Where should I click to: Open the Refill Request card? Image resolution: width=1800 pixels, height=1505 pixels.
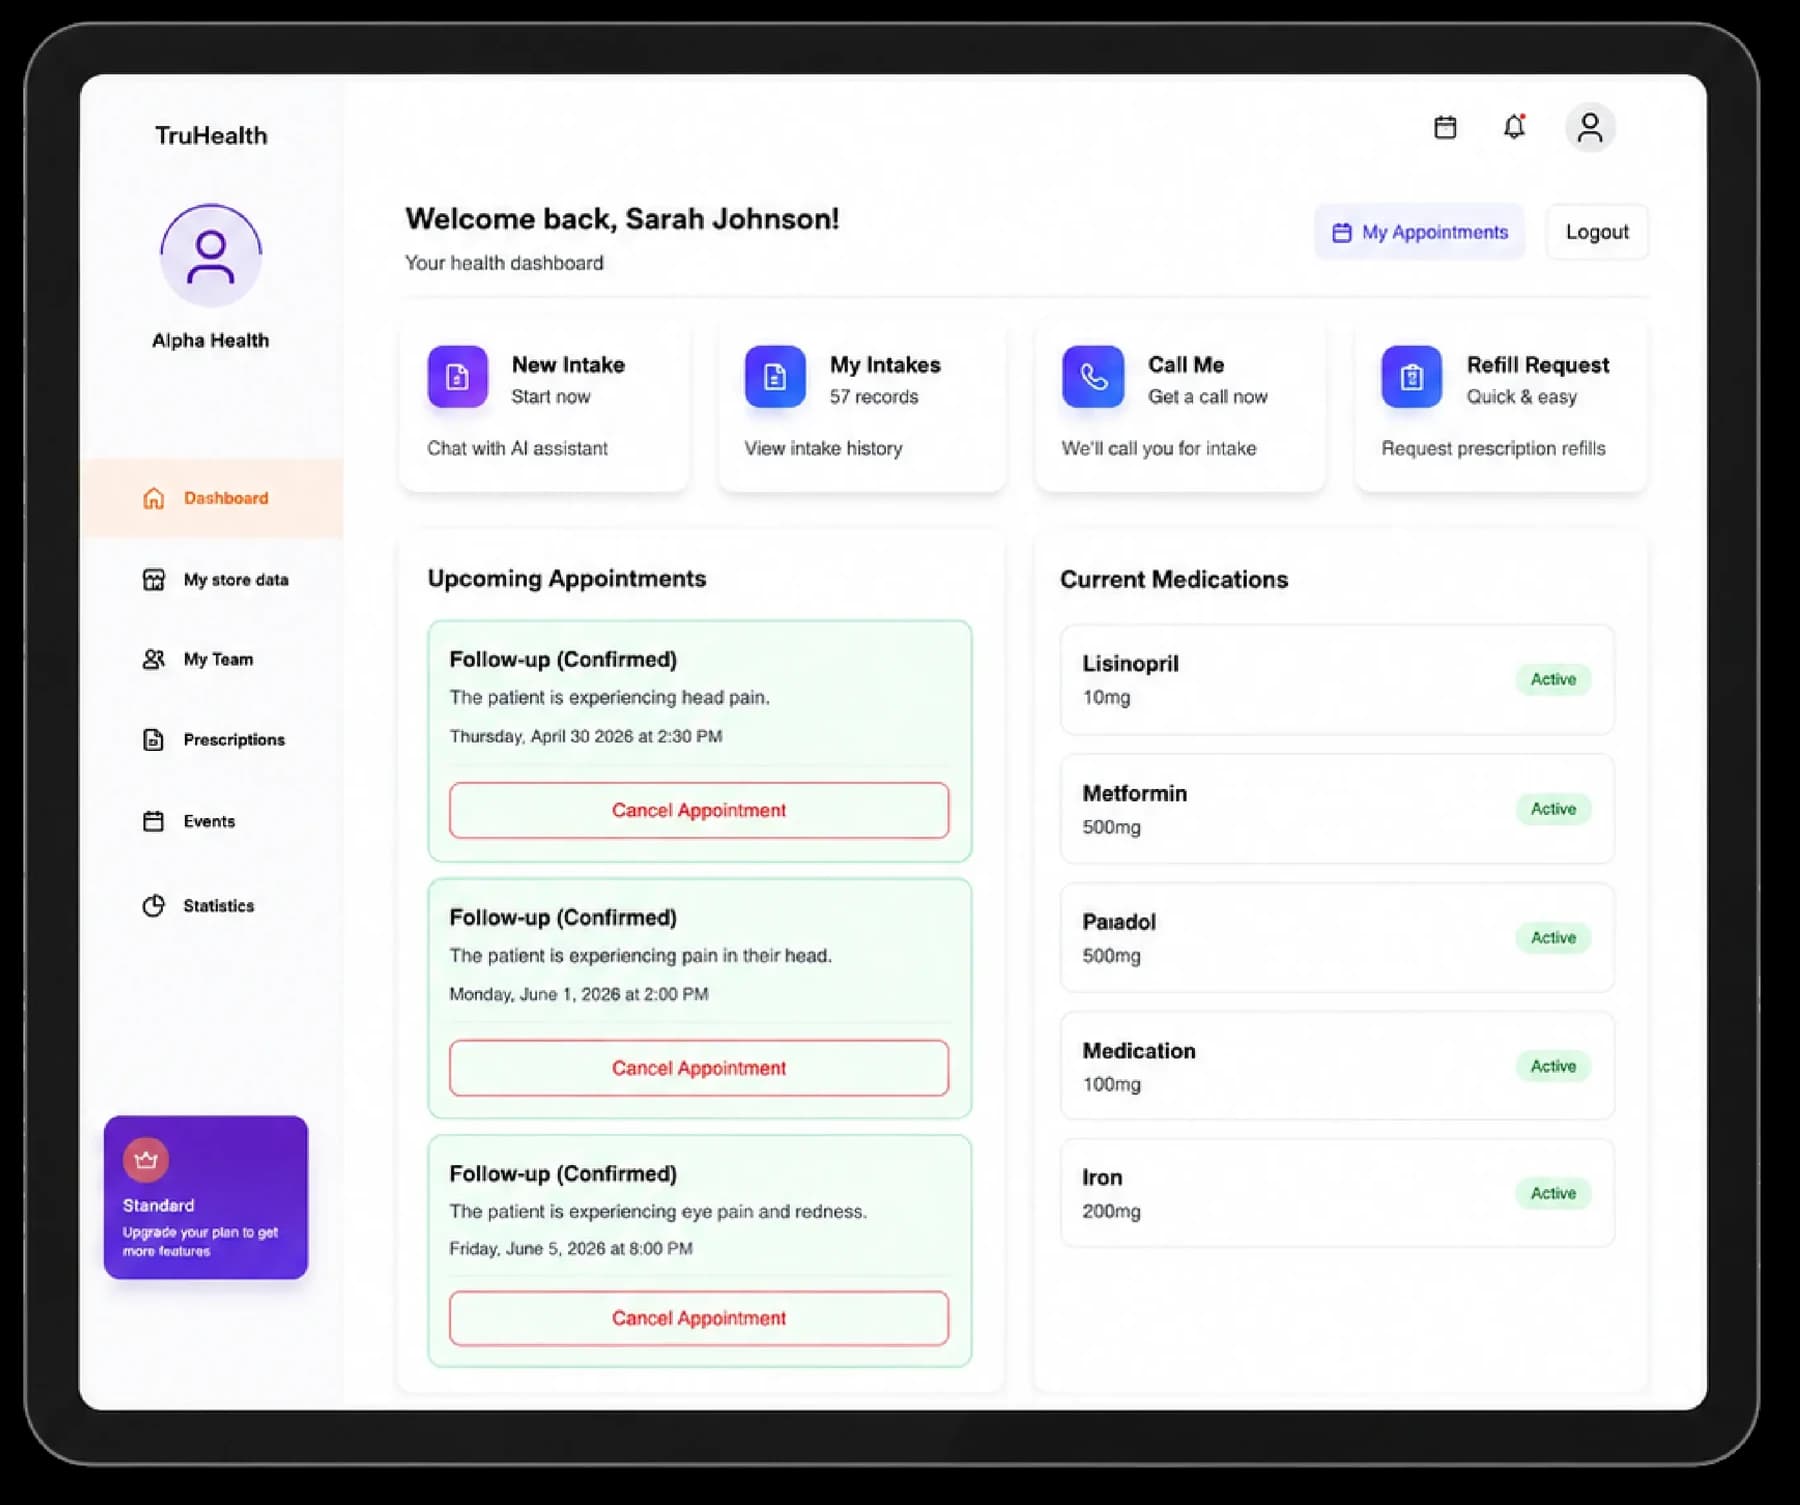1500,406
